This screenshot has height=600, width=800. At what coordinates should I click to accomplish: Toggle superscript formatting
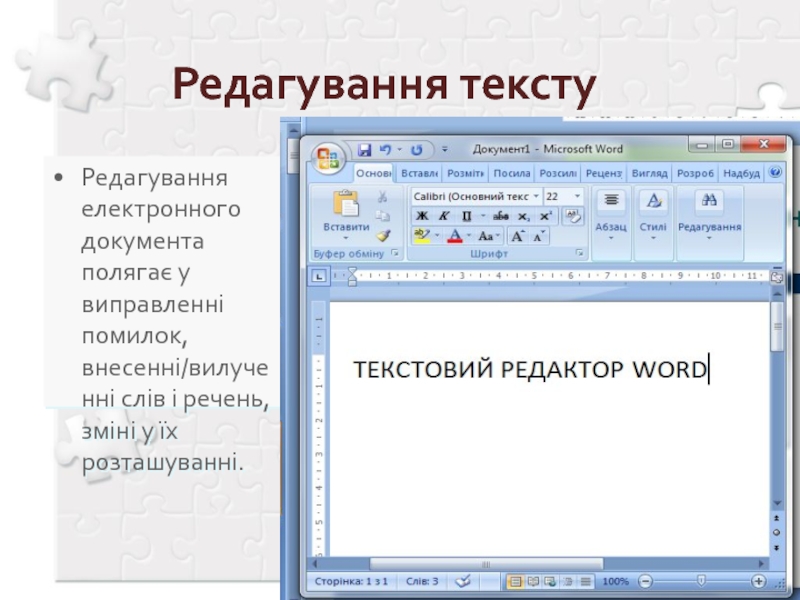(545, 216)
